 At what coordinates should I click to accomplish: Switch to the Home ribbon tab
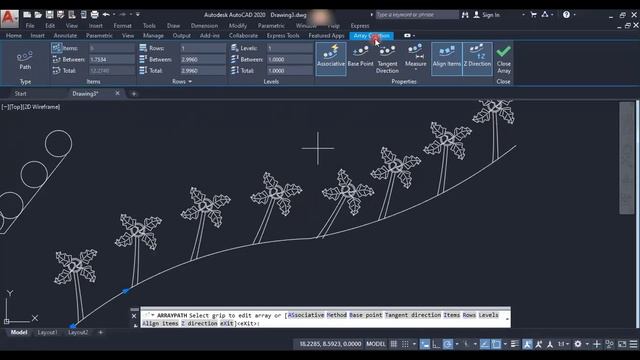click(x=14, y=36)
